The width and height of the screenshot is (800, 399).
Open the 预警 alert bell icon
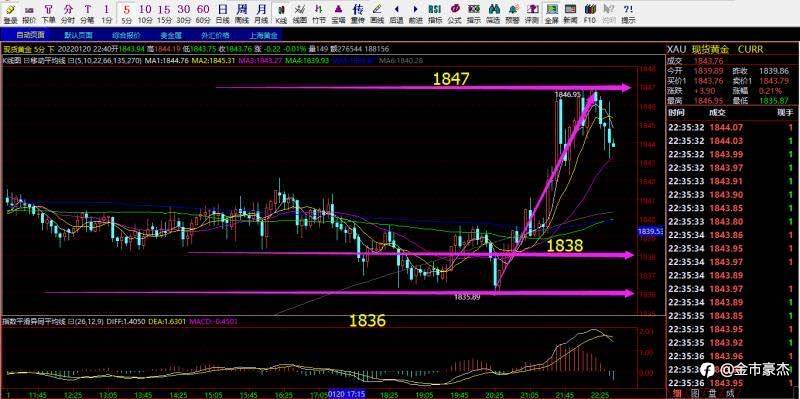coord(512,13)
